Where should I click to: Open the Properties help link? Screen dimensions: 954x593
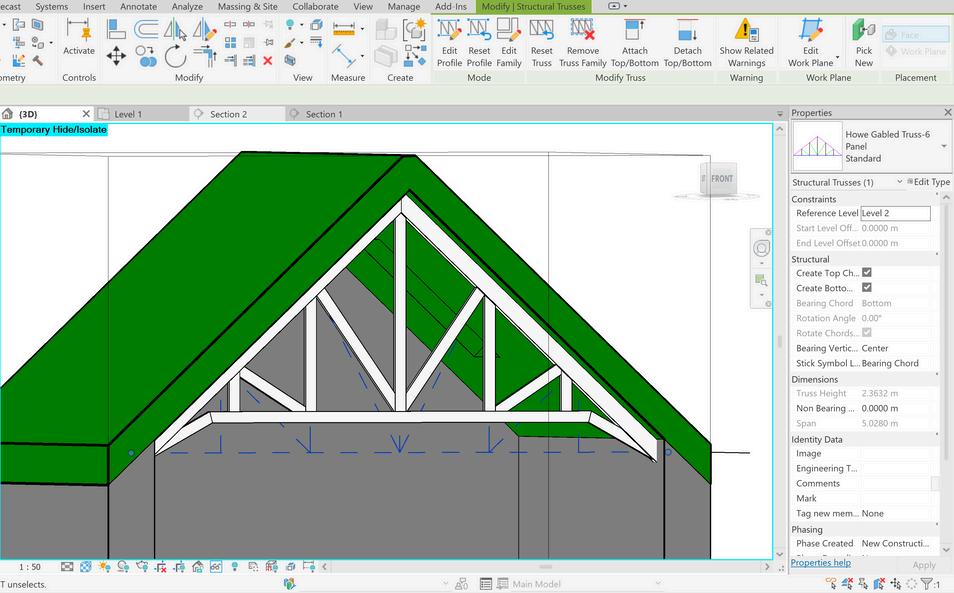[821, 563]
